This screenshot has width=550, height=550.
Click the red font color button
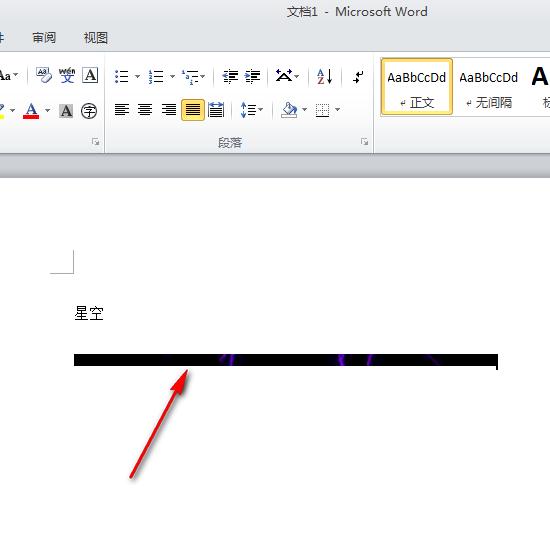[x=31, y=111]
